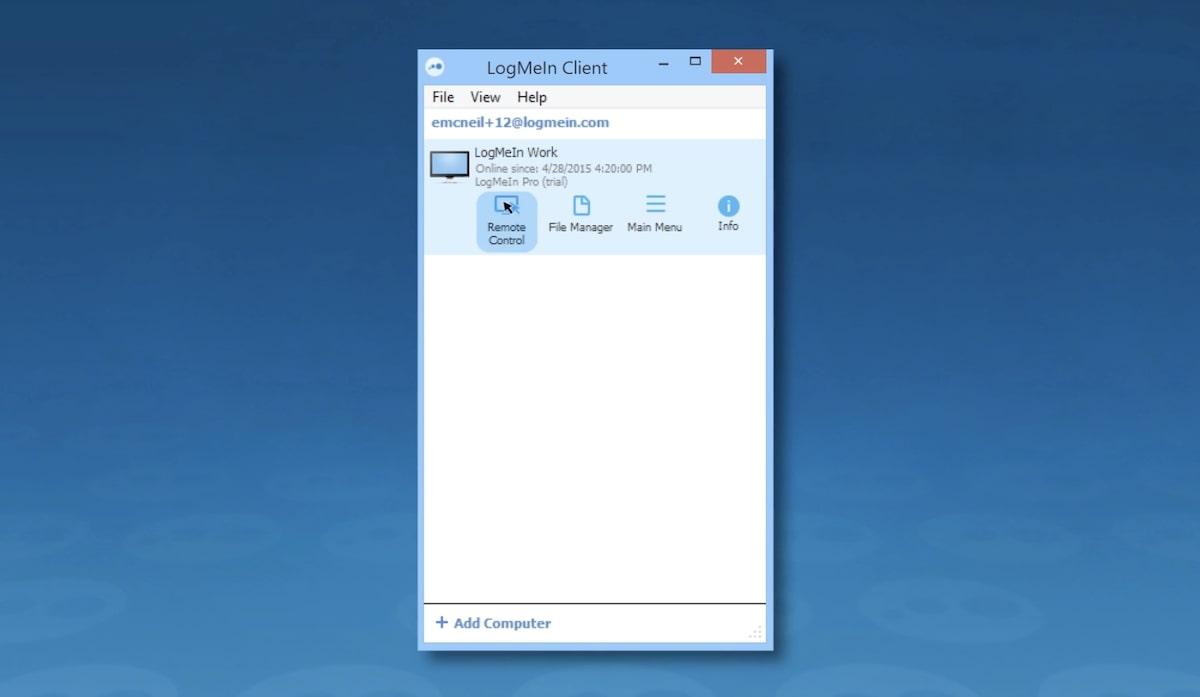Click the LogMeIn Work monitor icon

(x=449, y=167)
